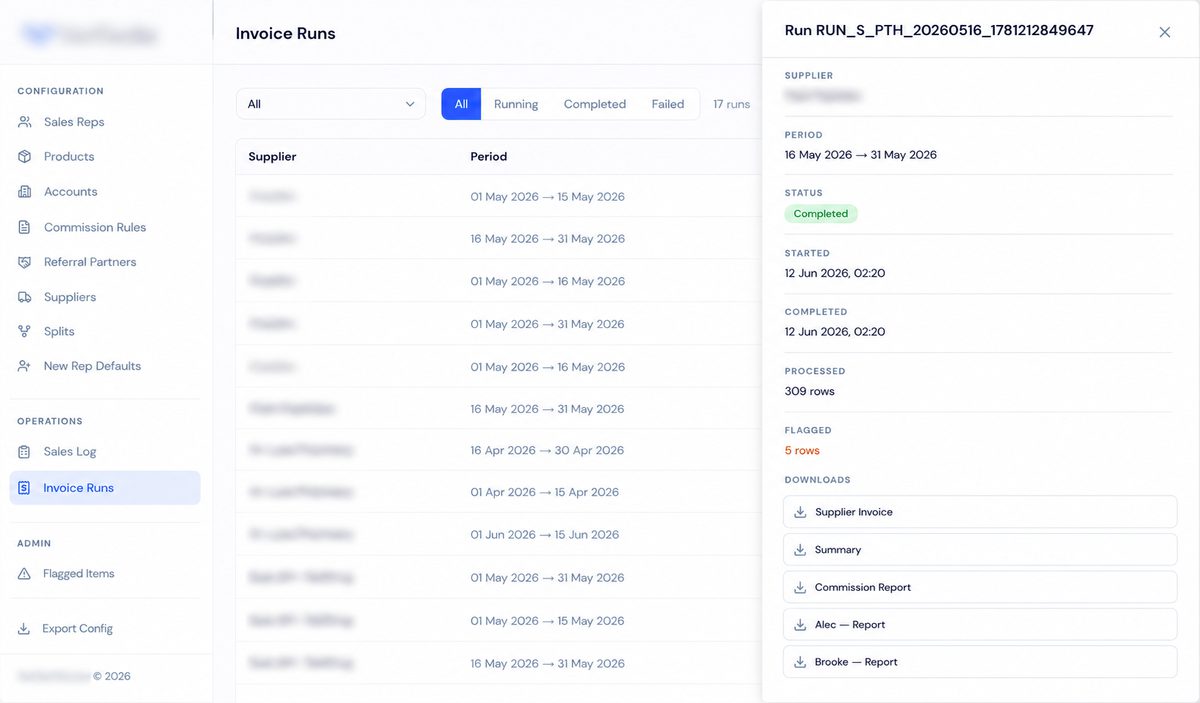Click the 17 runs count label
Image resolution: width=1200 pixels, height=703 pixels.
tap(731, 104)
